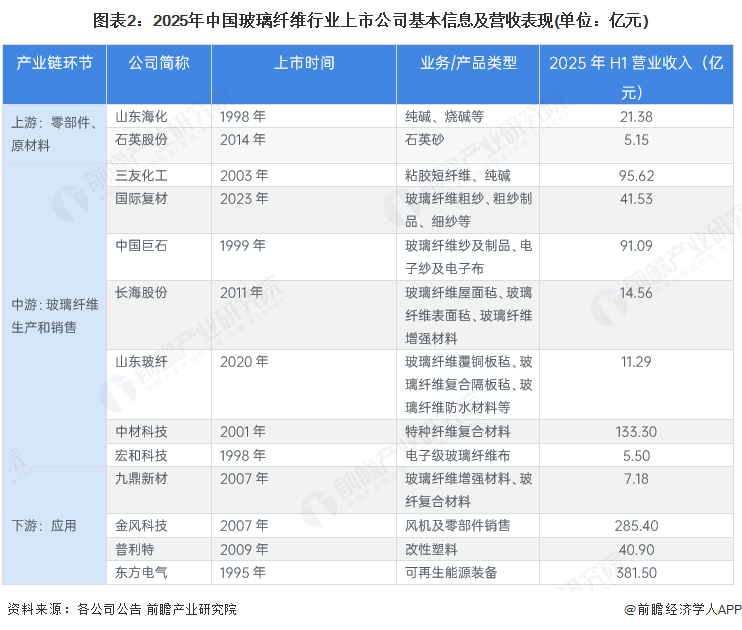This screenshot has height=630, width=742.
Task: Select company name 国际复材
Action: [141, 199]
